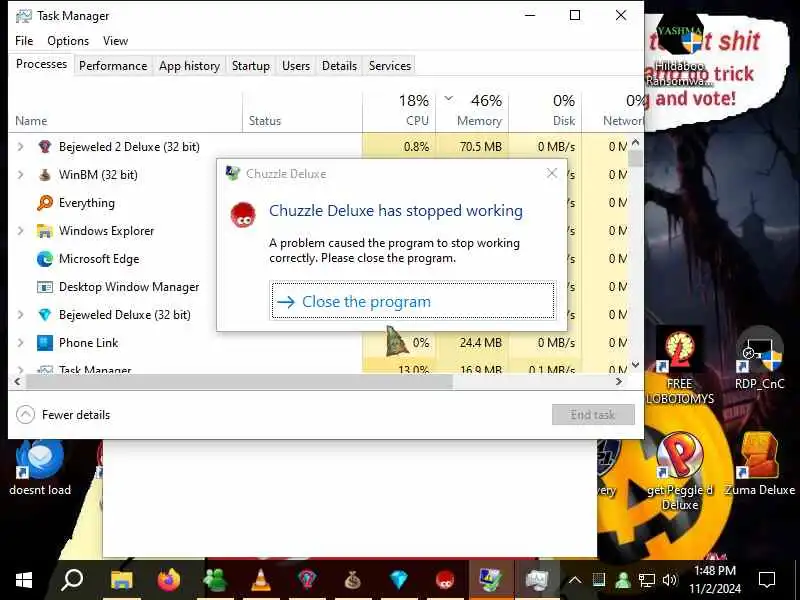This screenshot has height=600, width=800.
Task: Click the Desktop Window Manager icon
Action: click(x=45, y=287)
